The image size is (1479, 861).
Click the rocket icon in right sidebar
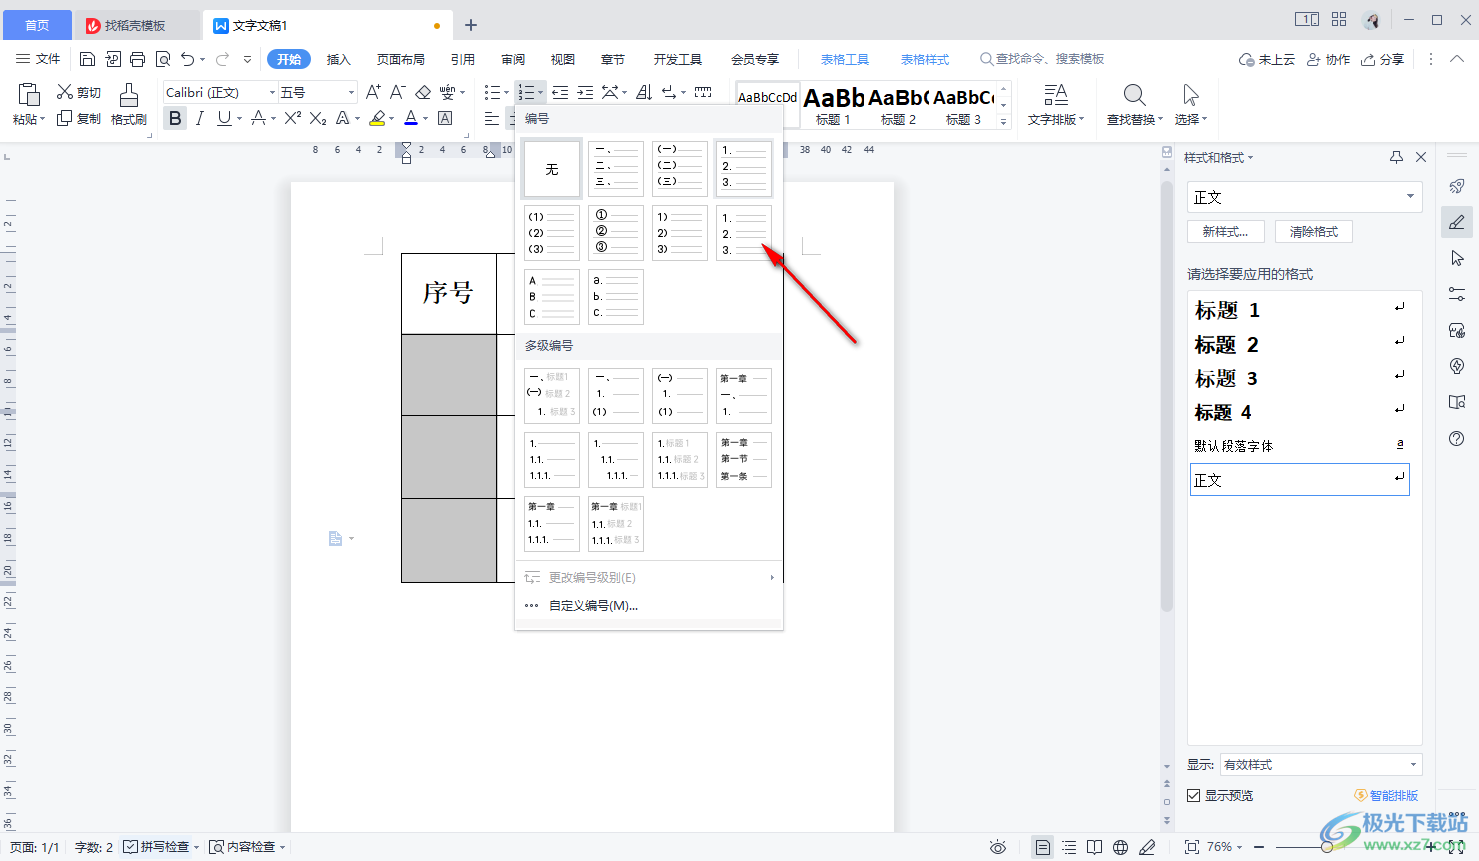[1457, 186]
